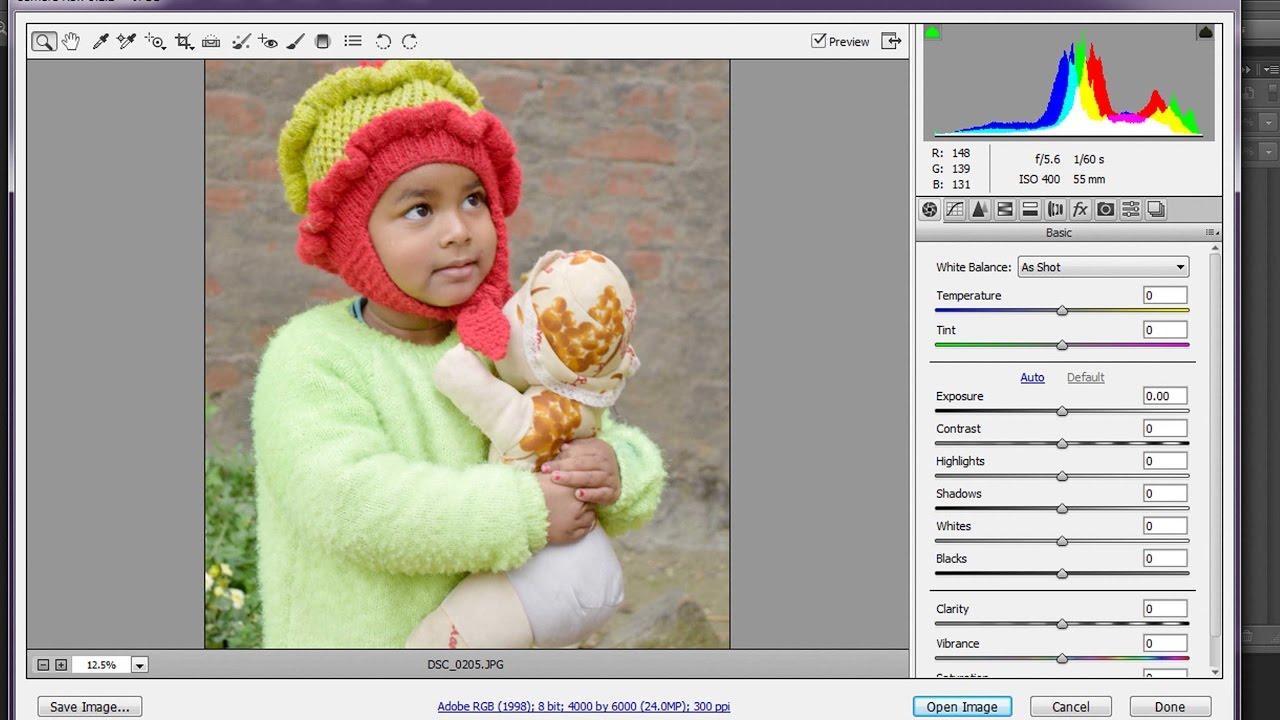Open the Basic panel options menu
The width and height of the screenshot is (1280, 720).
[1214, 233]
